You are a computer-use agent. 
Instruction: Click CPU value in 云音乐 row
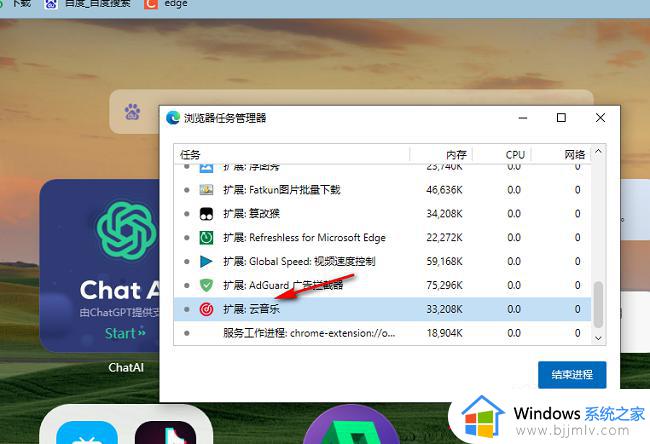(x=514, y=309)
